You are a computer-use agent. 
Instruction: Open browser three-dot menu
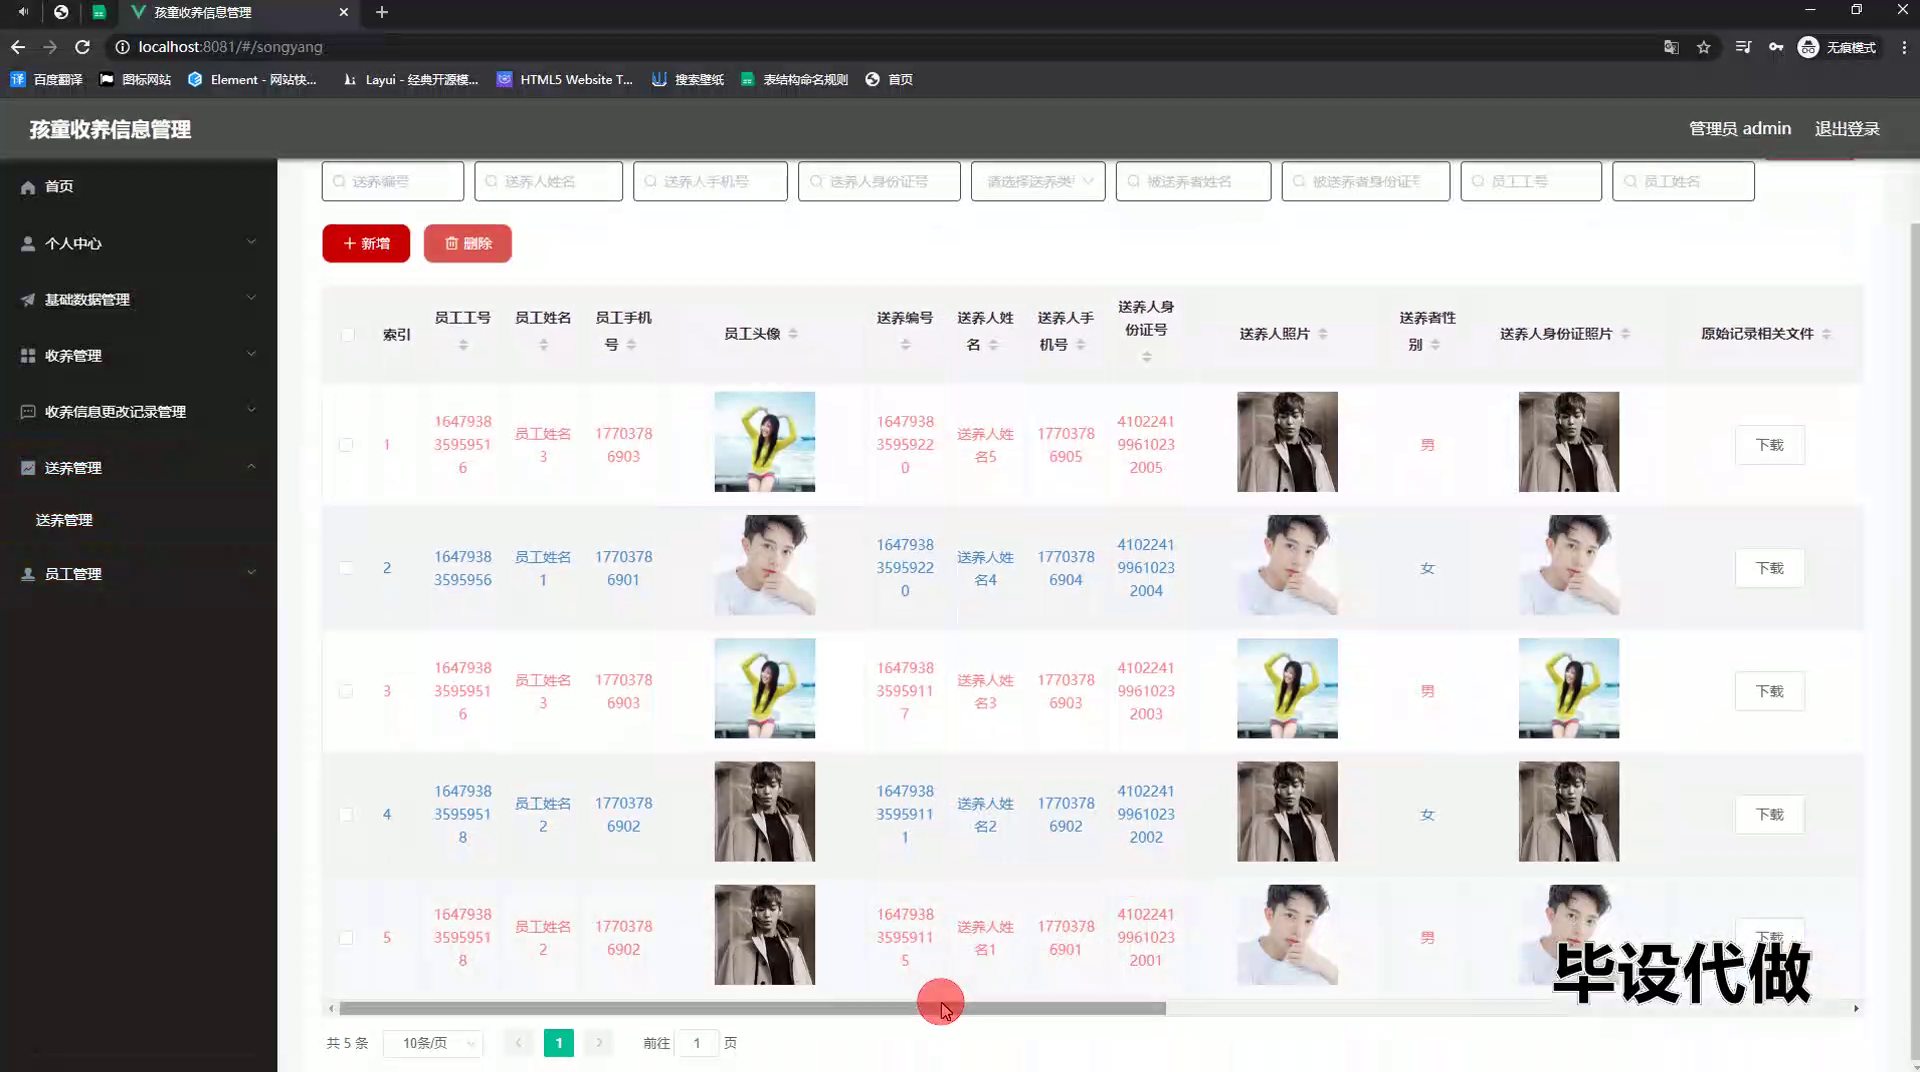tap(1904, 47)
